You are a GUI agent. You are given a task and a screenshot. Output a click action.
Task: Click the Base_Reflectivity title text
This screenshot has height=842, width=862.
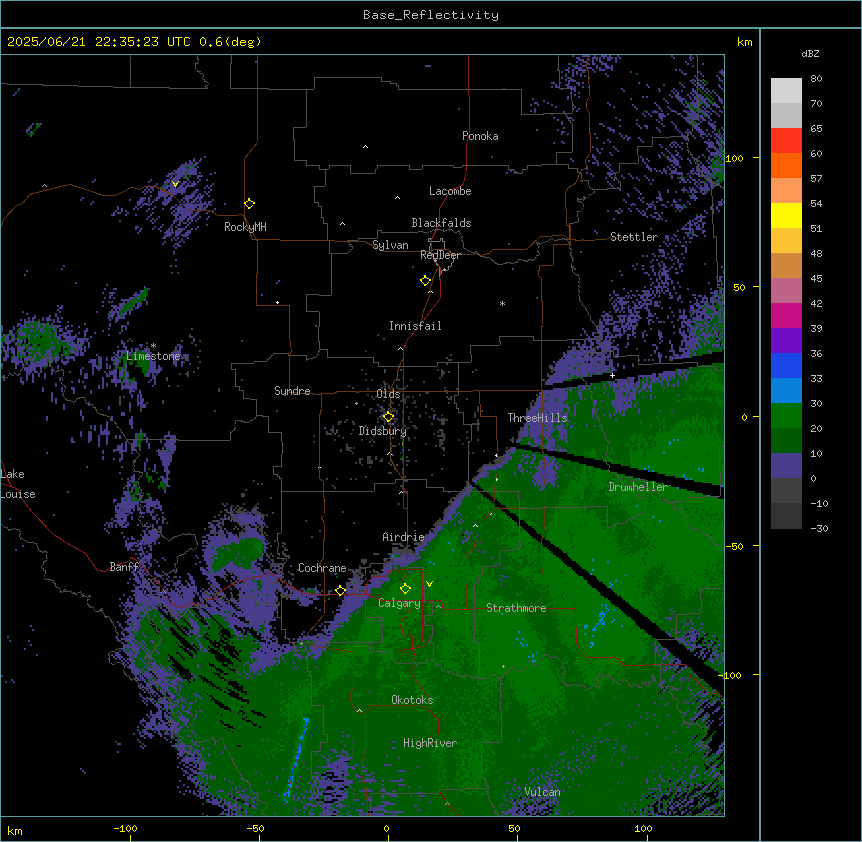pyautogui.click(x=431, y=15)
